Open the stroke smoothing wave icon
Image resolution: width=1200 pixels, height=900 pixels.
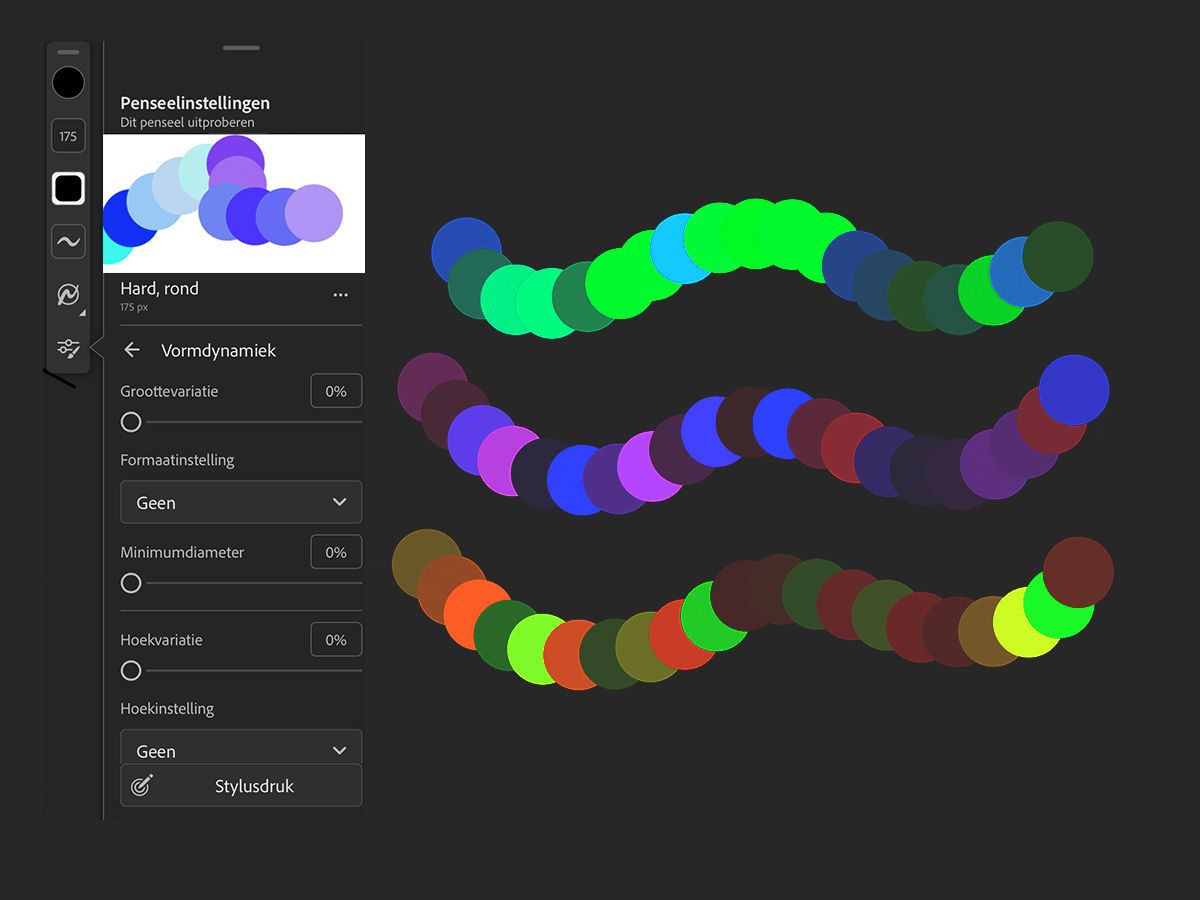(x=68, y=241)
